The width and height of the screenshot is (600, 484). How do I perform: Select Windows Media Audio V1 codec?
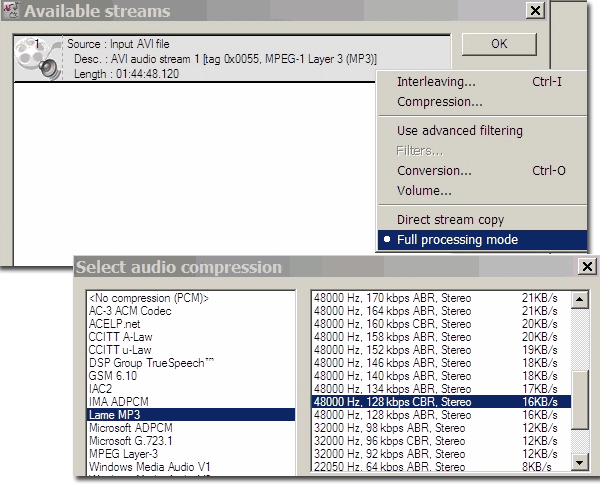(x=191, y=467)
